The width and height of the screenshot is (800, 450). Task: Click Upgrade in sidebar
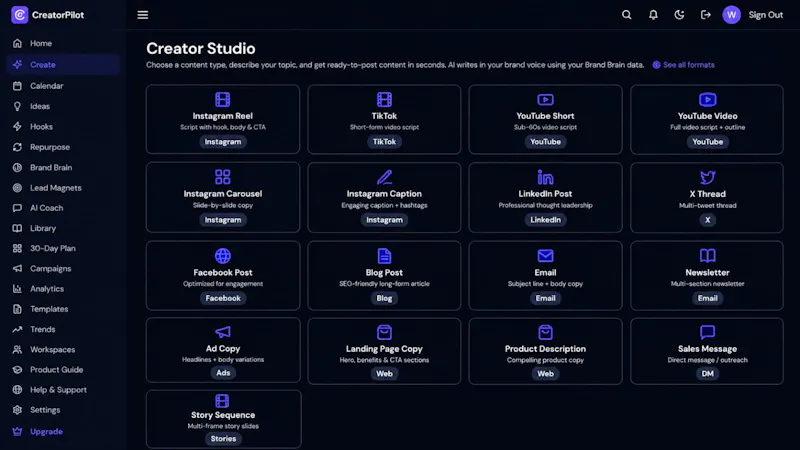pyautogui.click(x=63, y=432)
